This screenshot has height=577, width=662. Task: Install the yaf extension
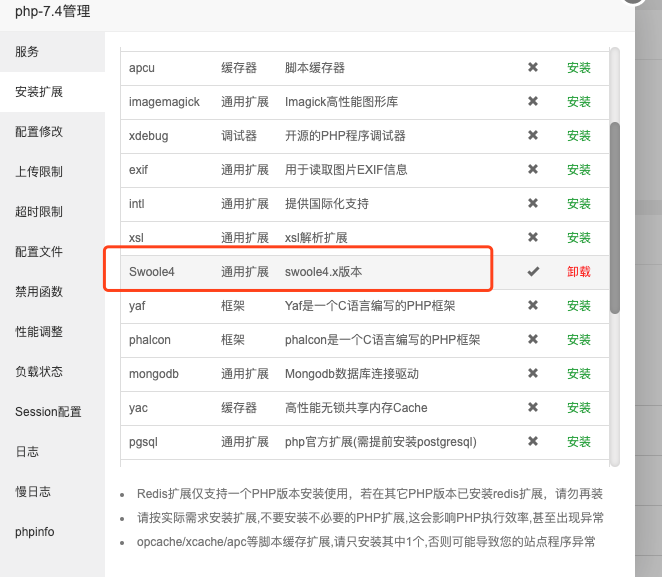pos(578,306)
